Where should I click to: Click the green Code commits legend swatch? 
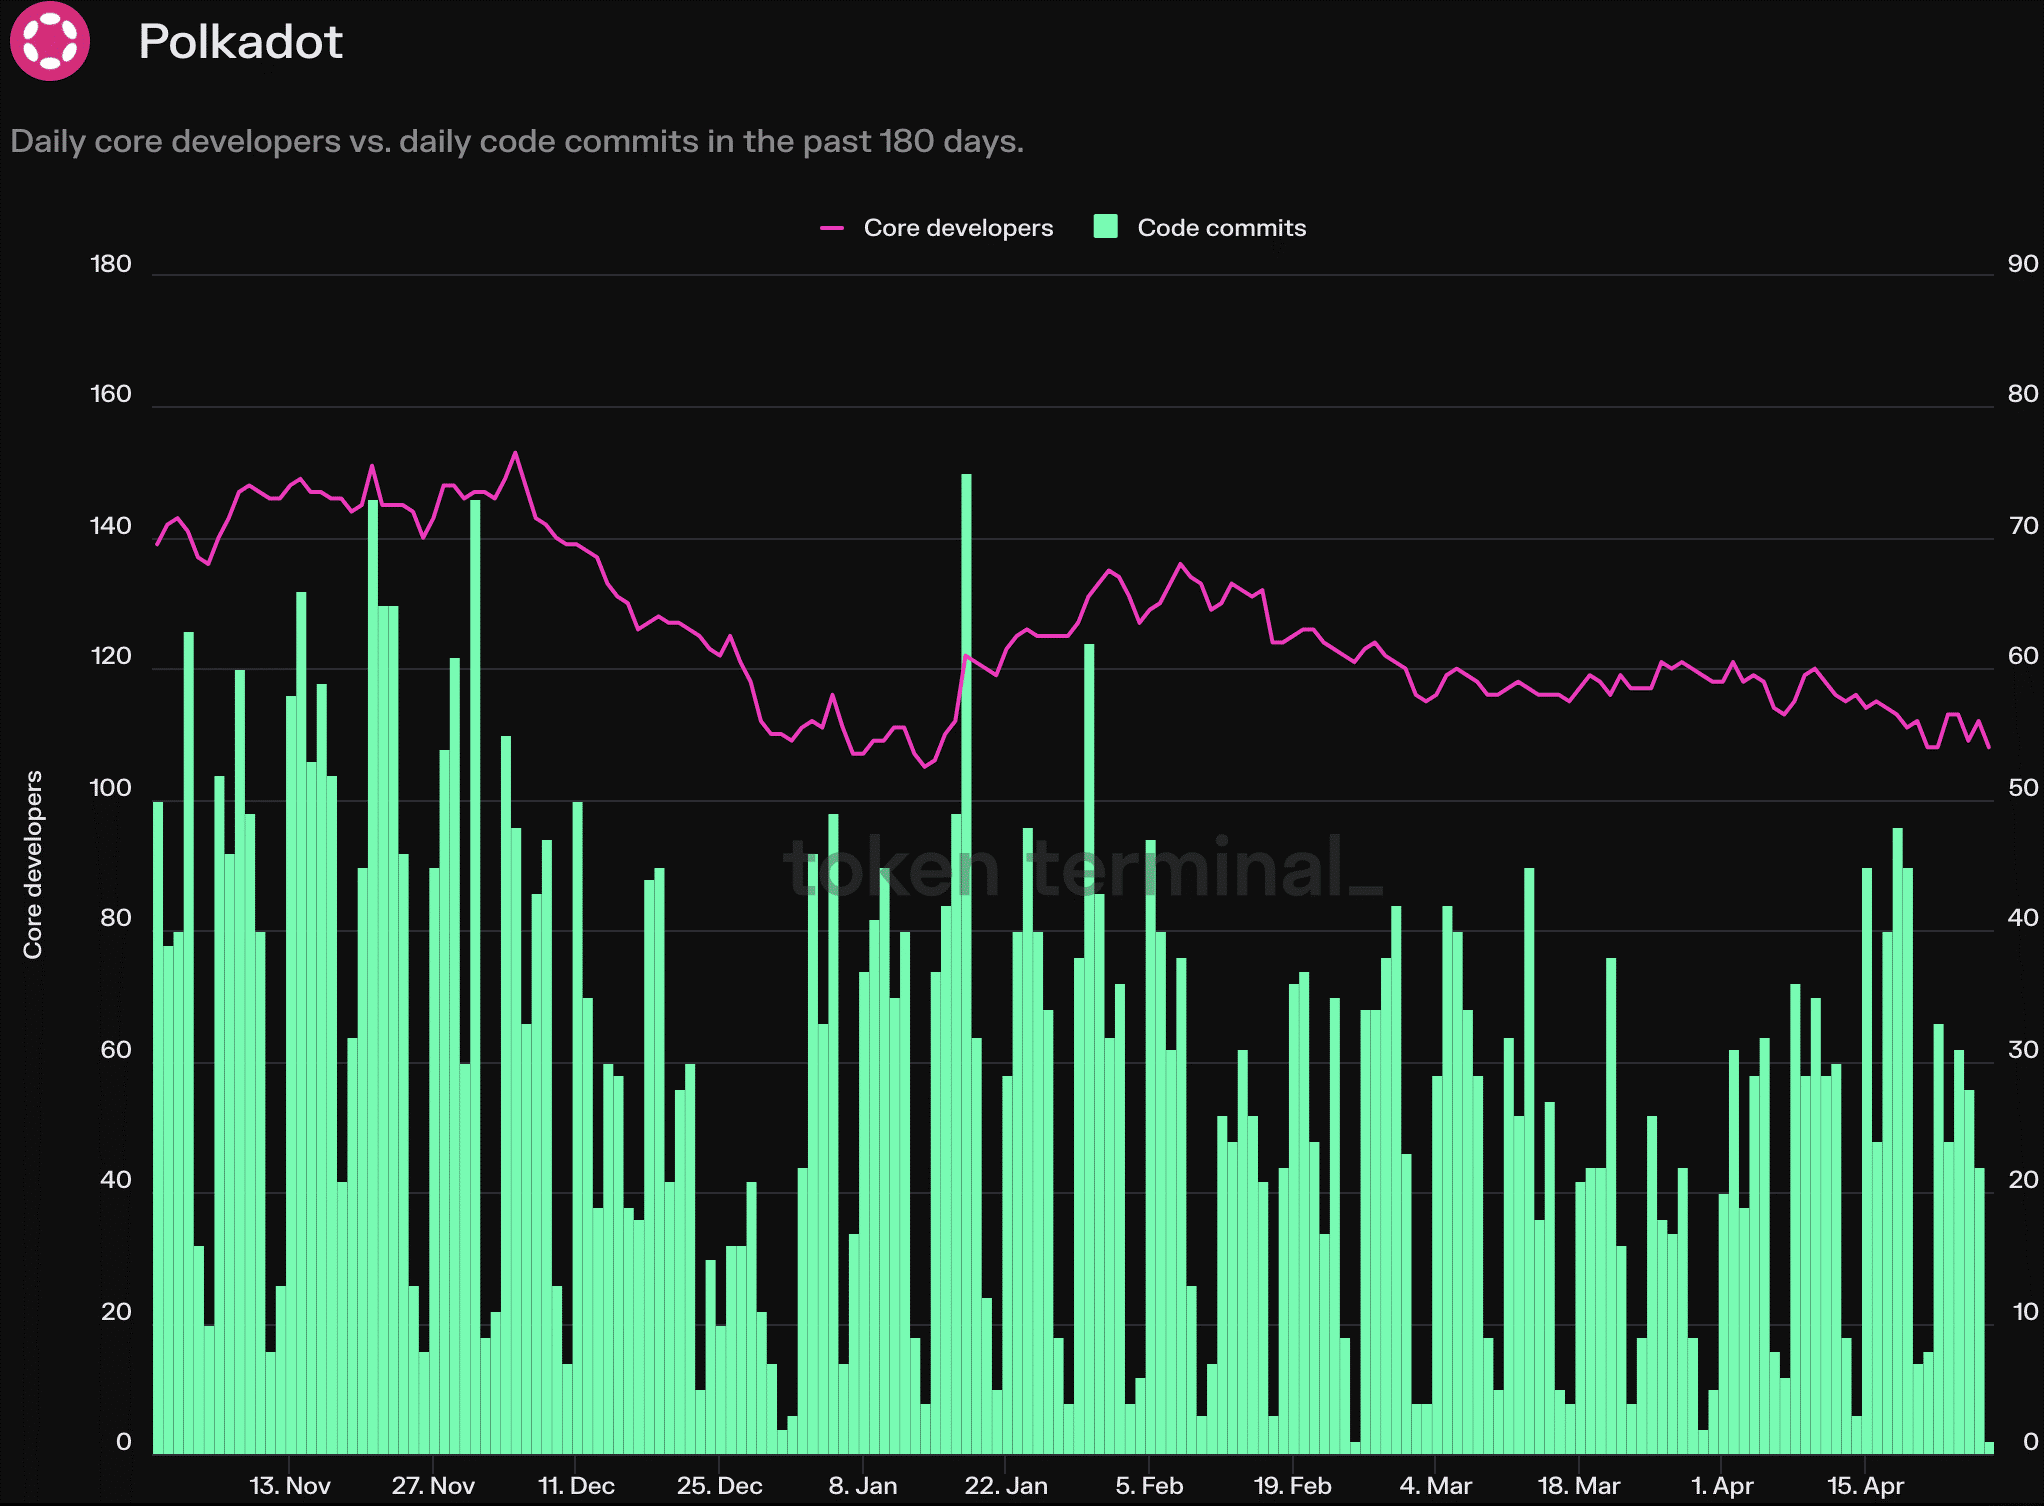tap(1106, 227)
